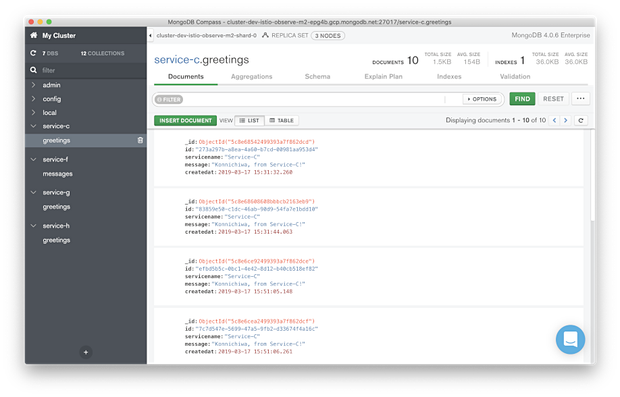Click the 7 DBS counter
The width and height of the screenshot is (620, 397).
50,53
